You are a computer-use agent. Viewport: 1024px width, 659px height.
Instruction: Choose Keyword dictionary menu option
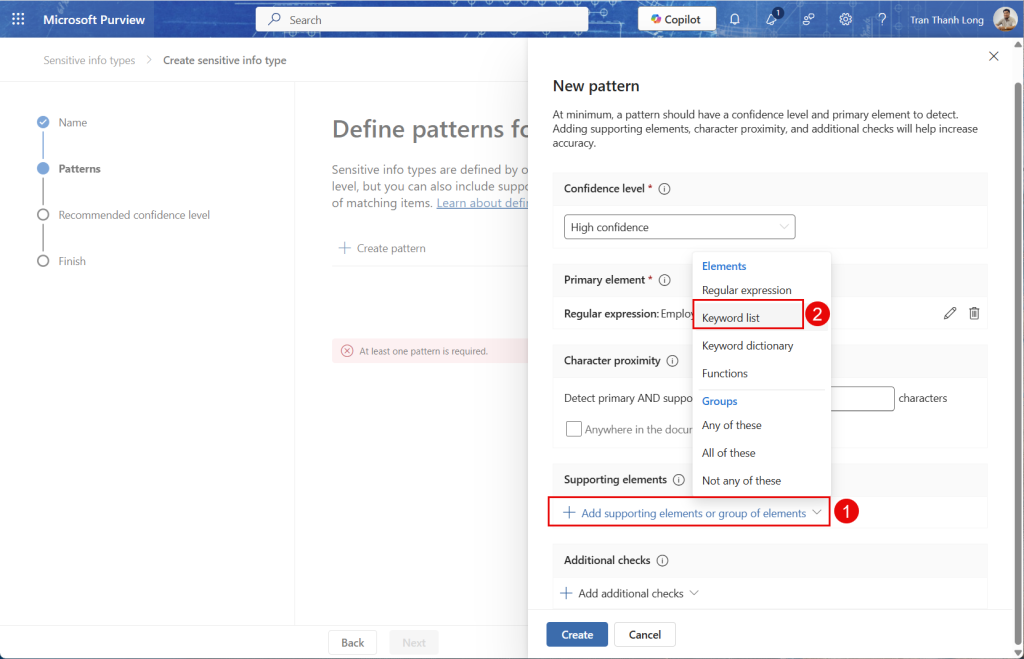click(747, 346)
